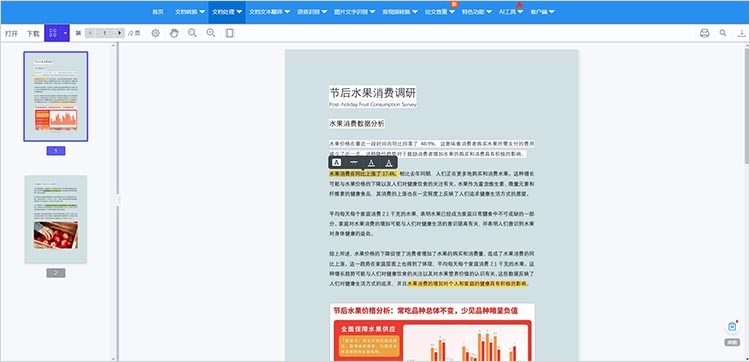This screenshot has width=750, height=362.
Task: Click the page number input field
Action: [x=105, y=33]
